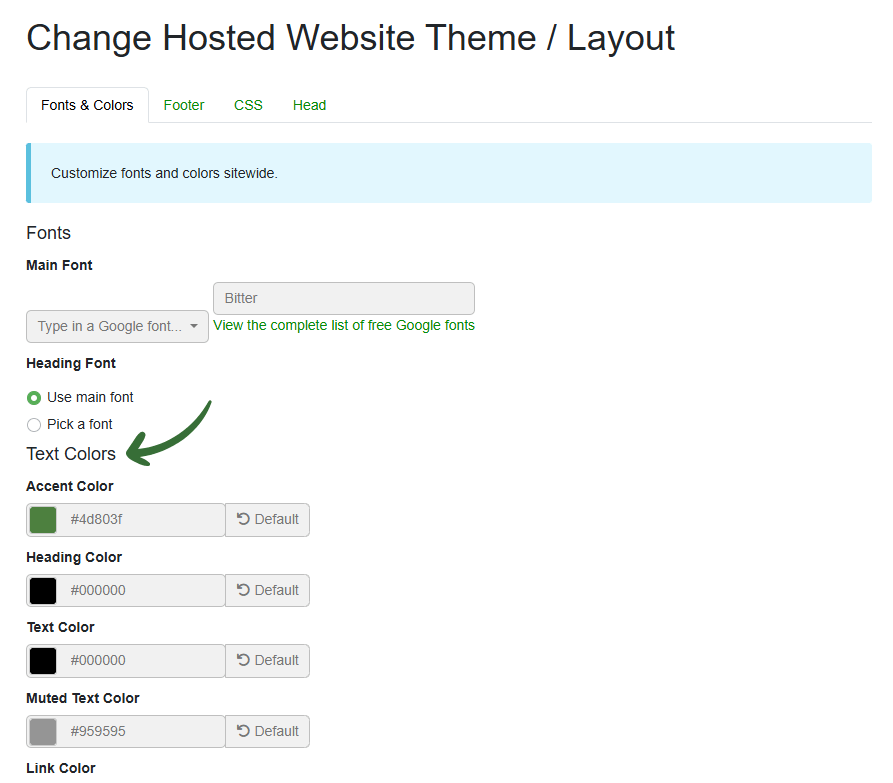Click the #959595 muted color hex field
893x783 pixels.
[x=141, y=731]
